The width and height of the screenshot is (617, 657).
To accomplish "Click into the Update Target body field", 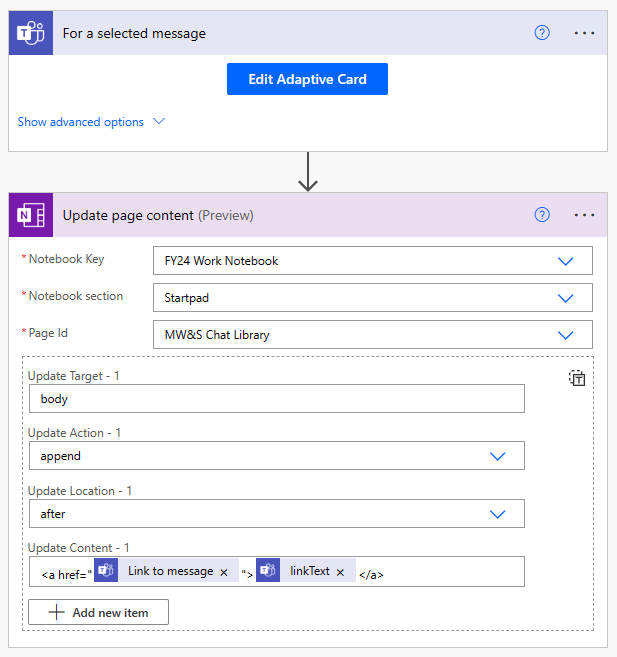I will pyautogui.click(x=276, y=399).
